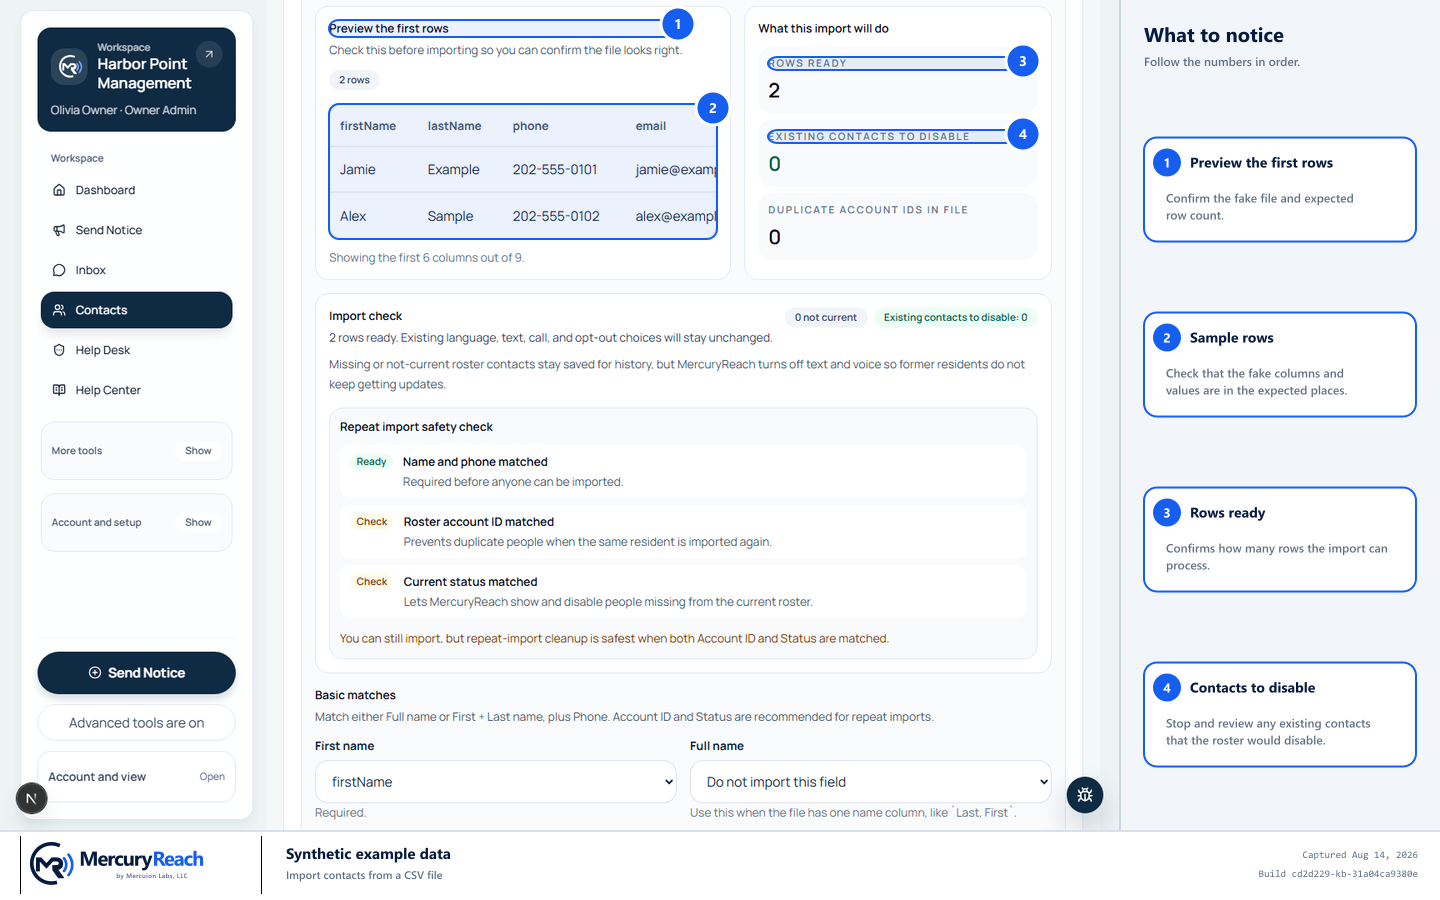Viewport: 1440px width, 900px height.
Task: Click the Jamie first name cell
Action: pyautogui.click(x=358, y=170)
